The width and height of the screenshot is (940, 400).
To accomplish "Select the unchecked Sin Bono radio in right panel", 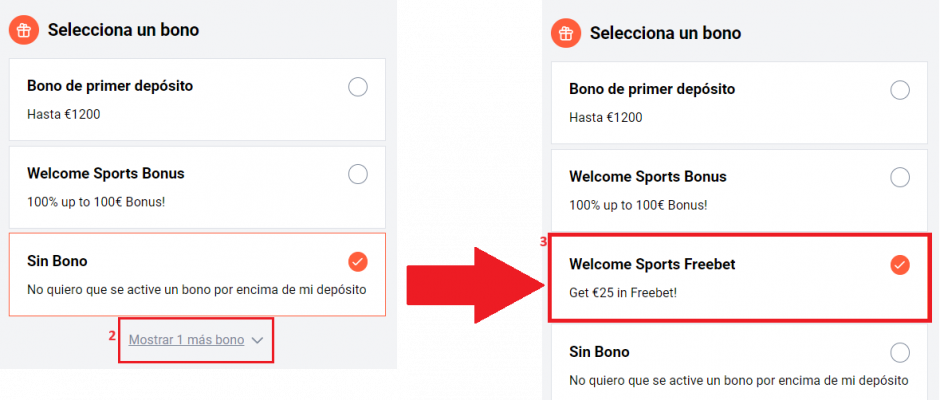I will [900, 353].
